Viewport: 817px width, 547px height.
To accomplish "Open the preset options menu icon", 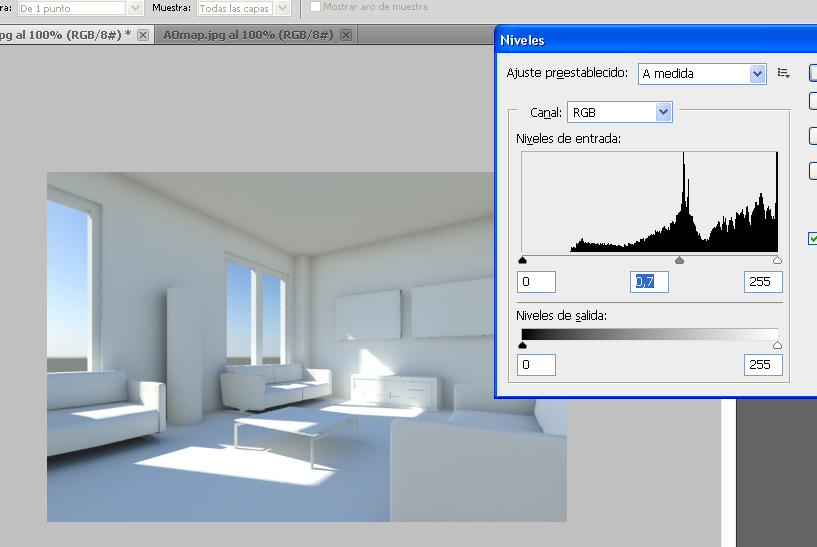I will tap(783, 73).
